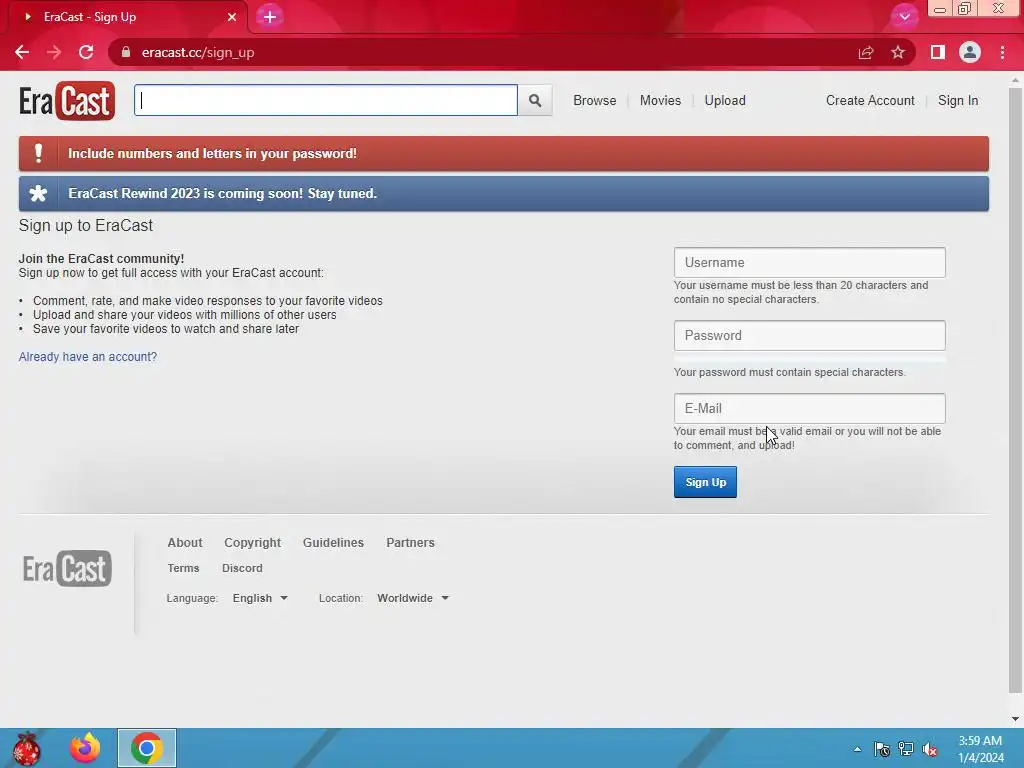Open the Movies menu item
Screen dimensions: 1024x768
[660, 101]
